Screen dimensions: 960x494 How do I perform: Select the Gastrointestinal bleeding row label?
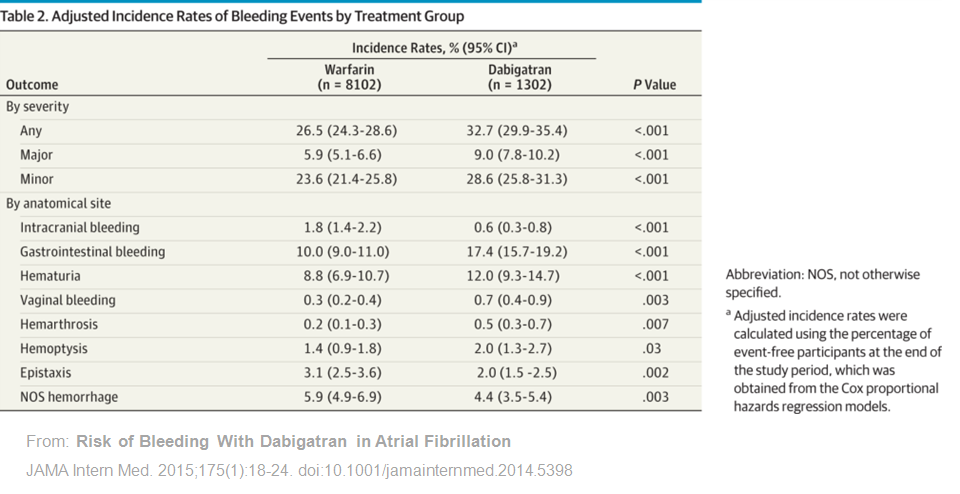click(93, 252)
